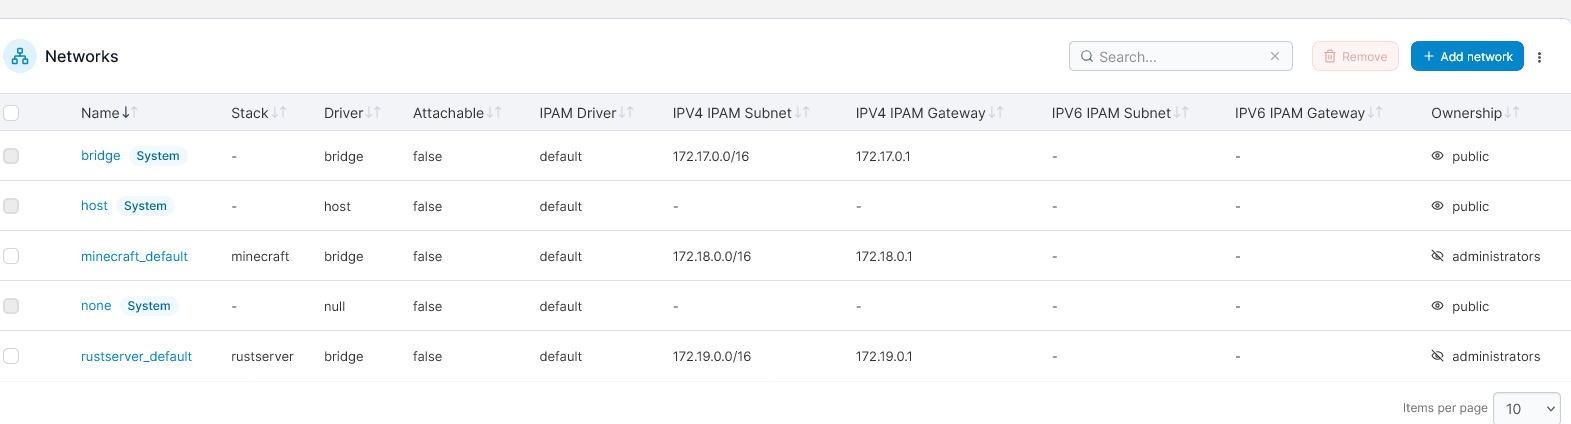The height and width of the screenshot is (424, 1571).
Task: Click the Add network button
Action: (x=1467, y=57)
